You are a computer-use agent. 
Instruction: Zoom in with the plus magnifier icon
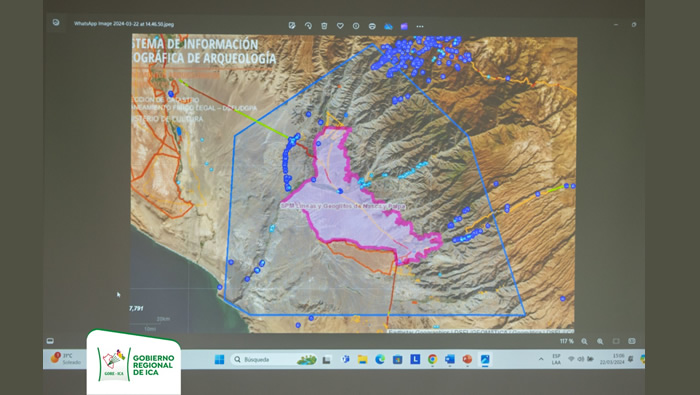[x=600, y=341]
